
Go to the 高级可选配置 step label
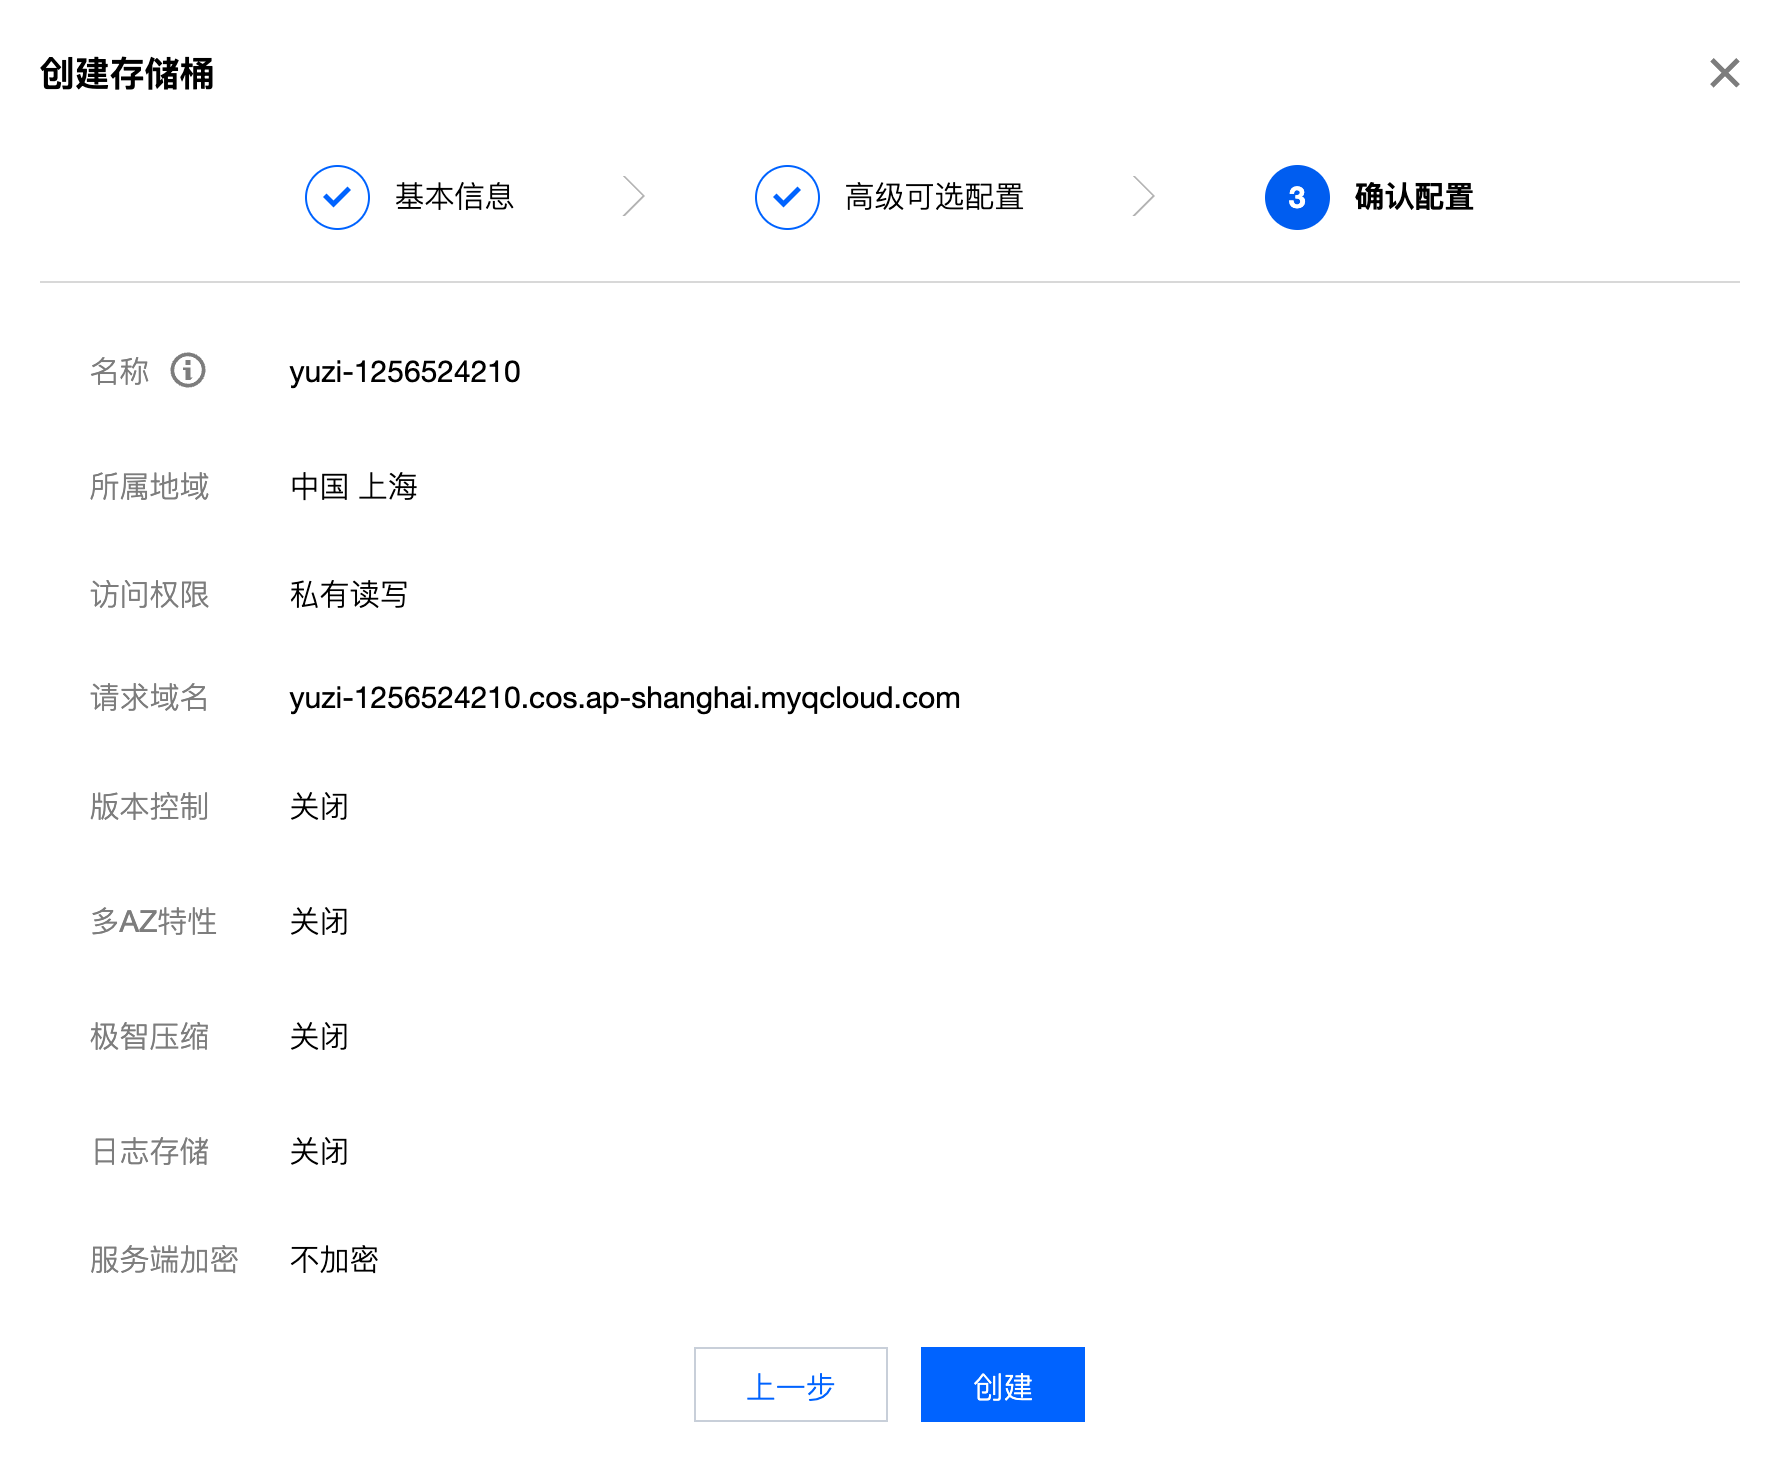[x=934, y=197]
